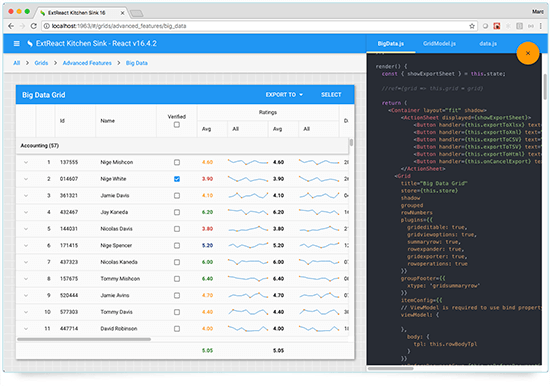Image resolution: width=550 pixels, height=386 pixels.
Task: Click the site info icon in address bar
Action: pyautogui.click(x=46, y=26)
